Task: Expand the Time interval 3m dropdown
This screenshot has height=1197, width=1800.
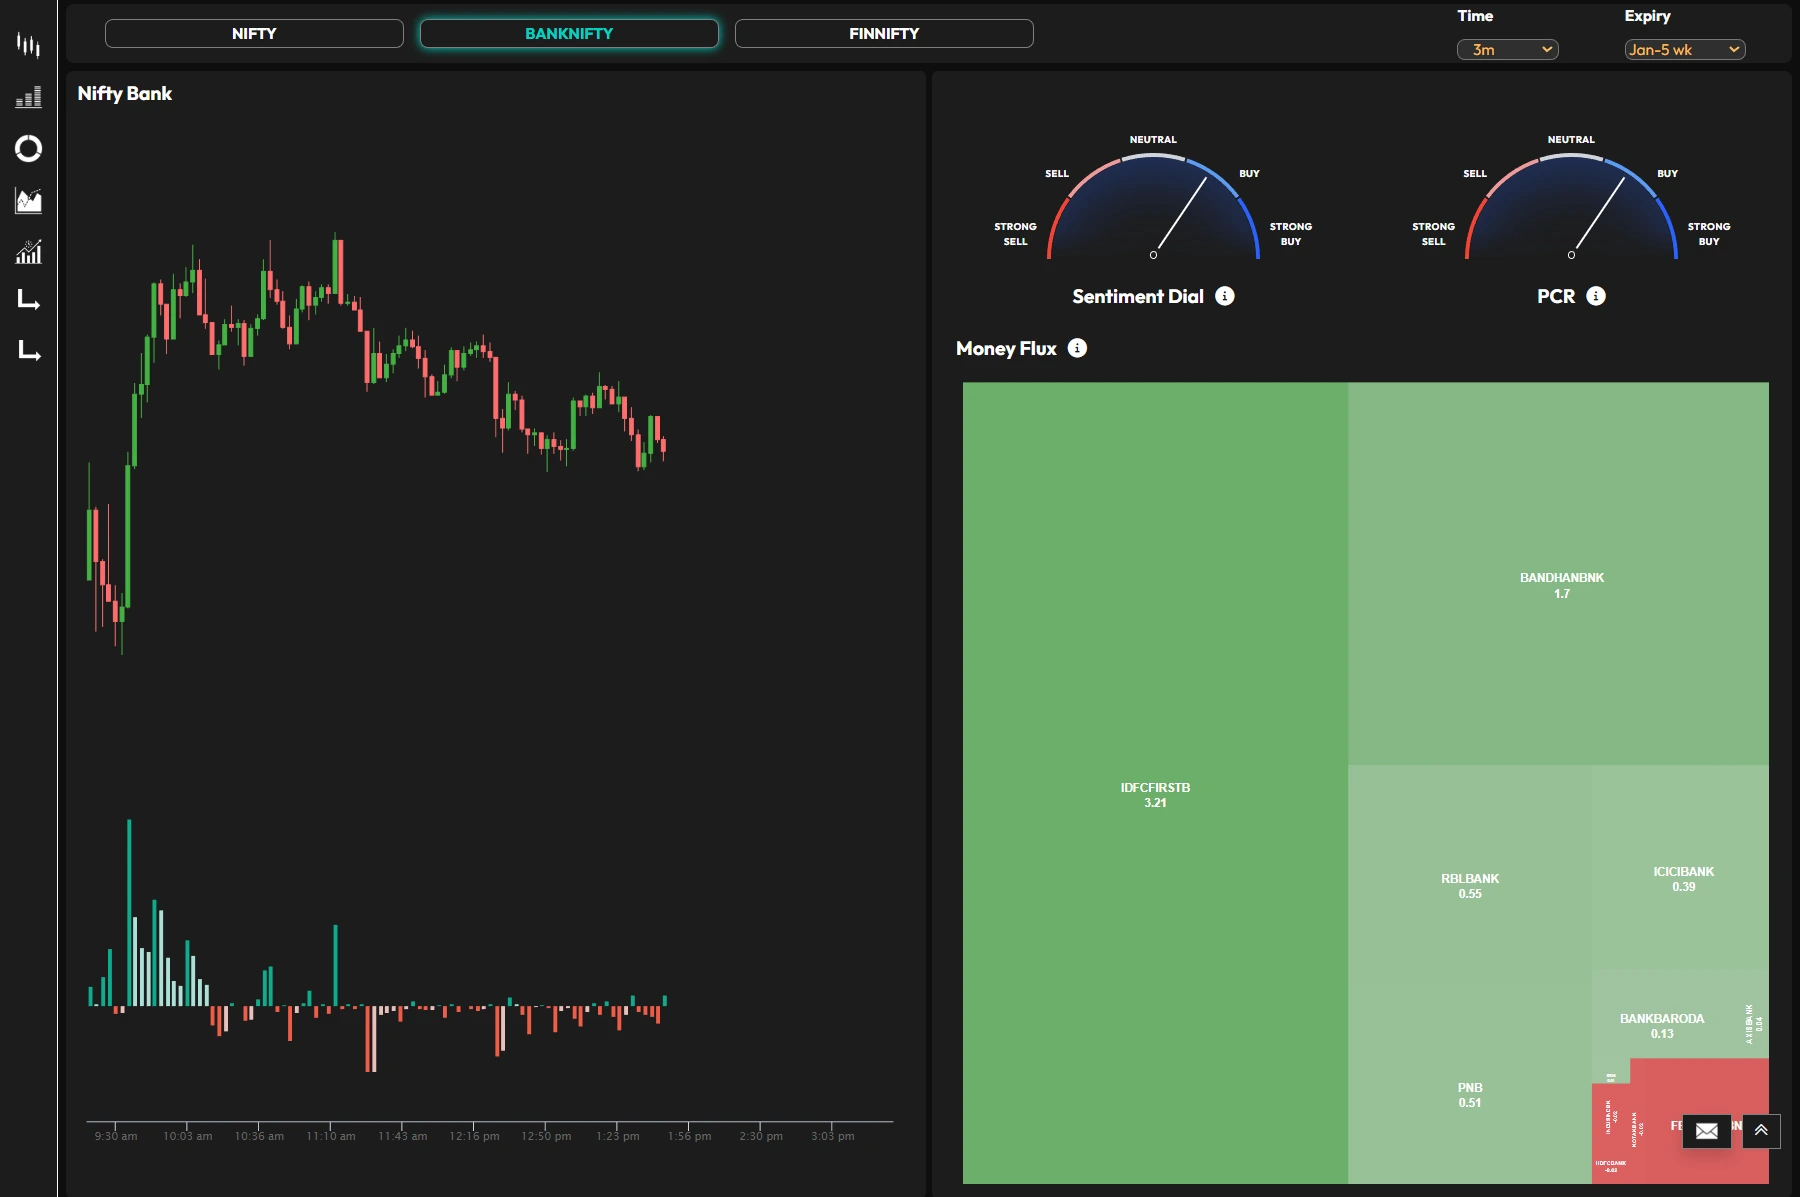Action: 1507,49
